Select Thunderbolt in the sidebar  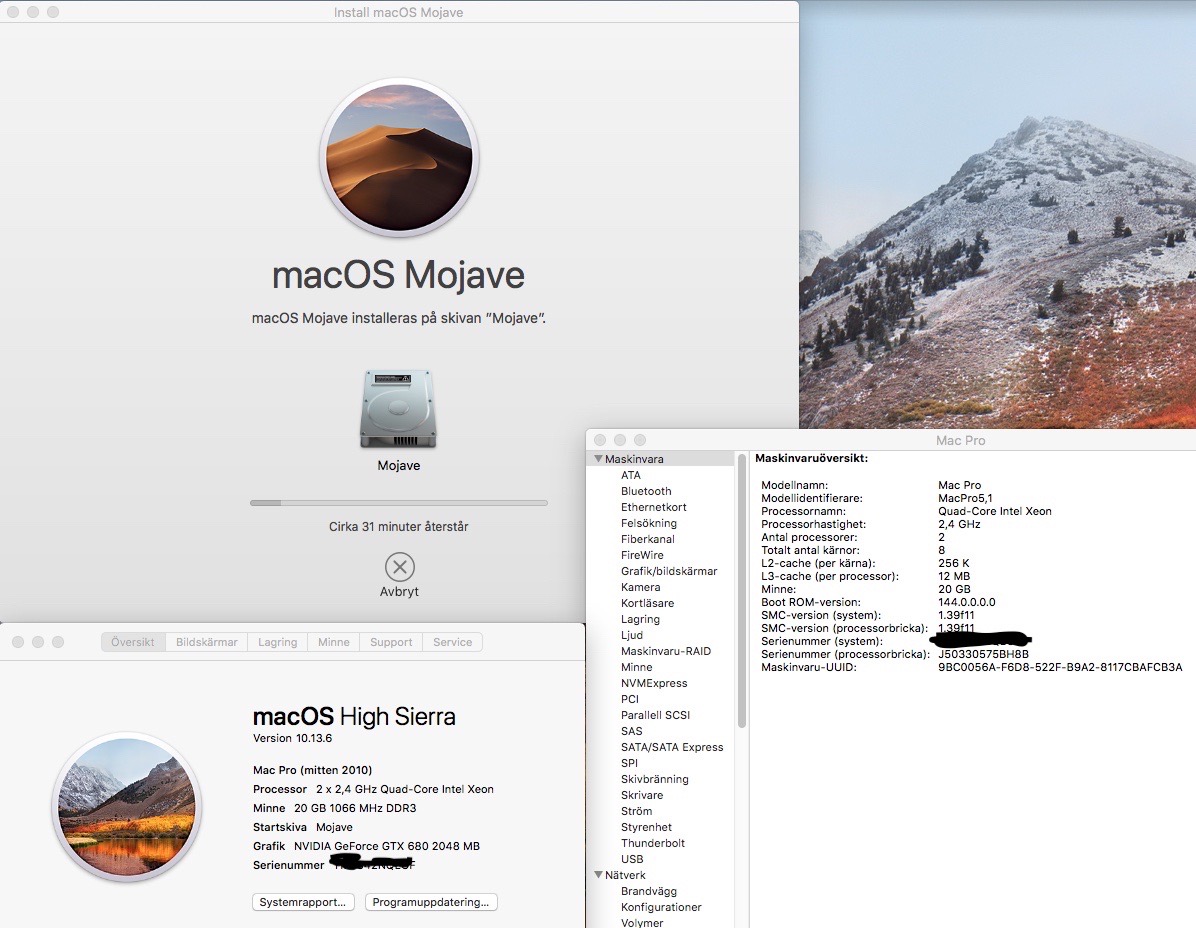(x=653, y=843)
